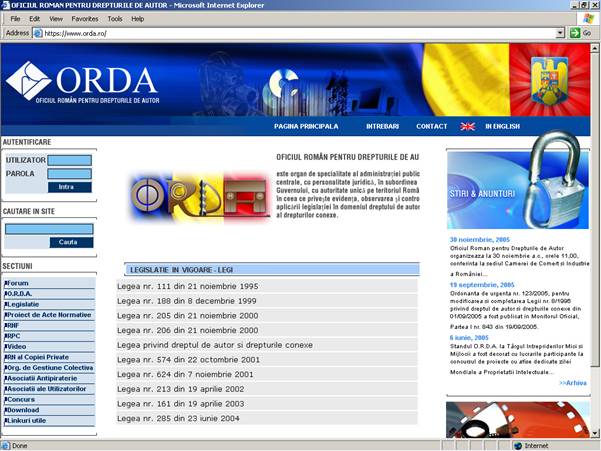Screen dimensions: 601x451
Task: Open the address bar dropdown arrow
Action: pos(560,33)
